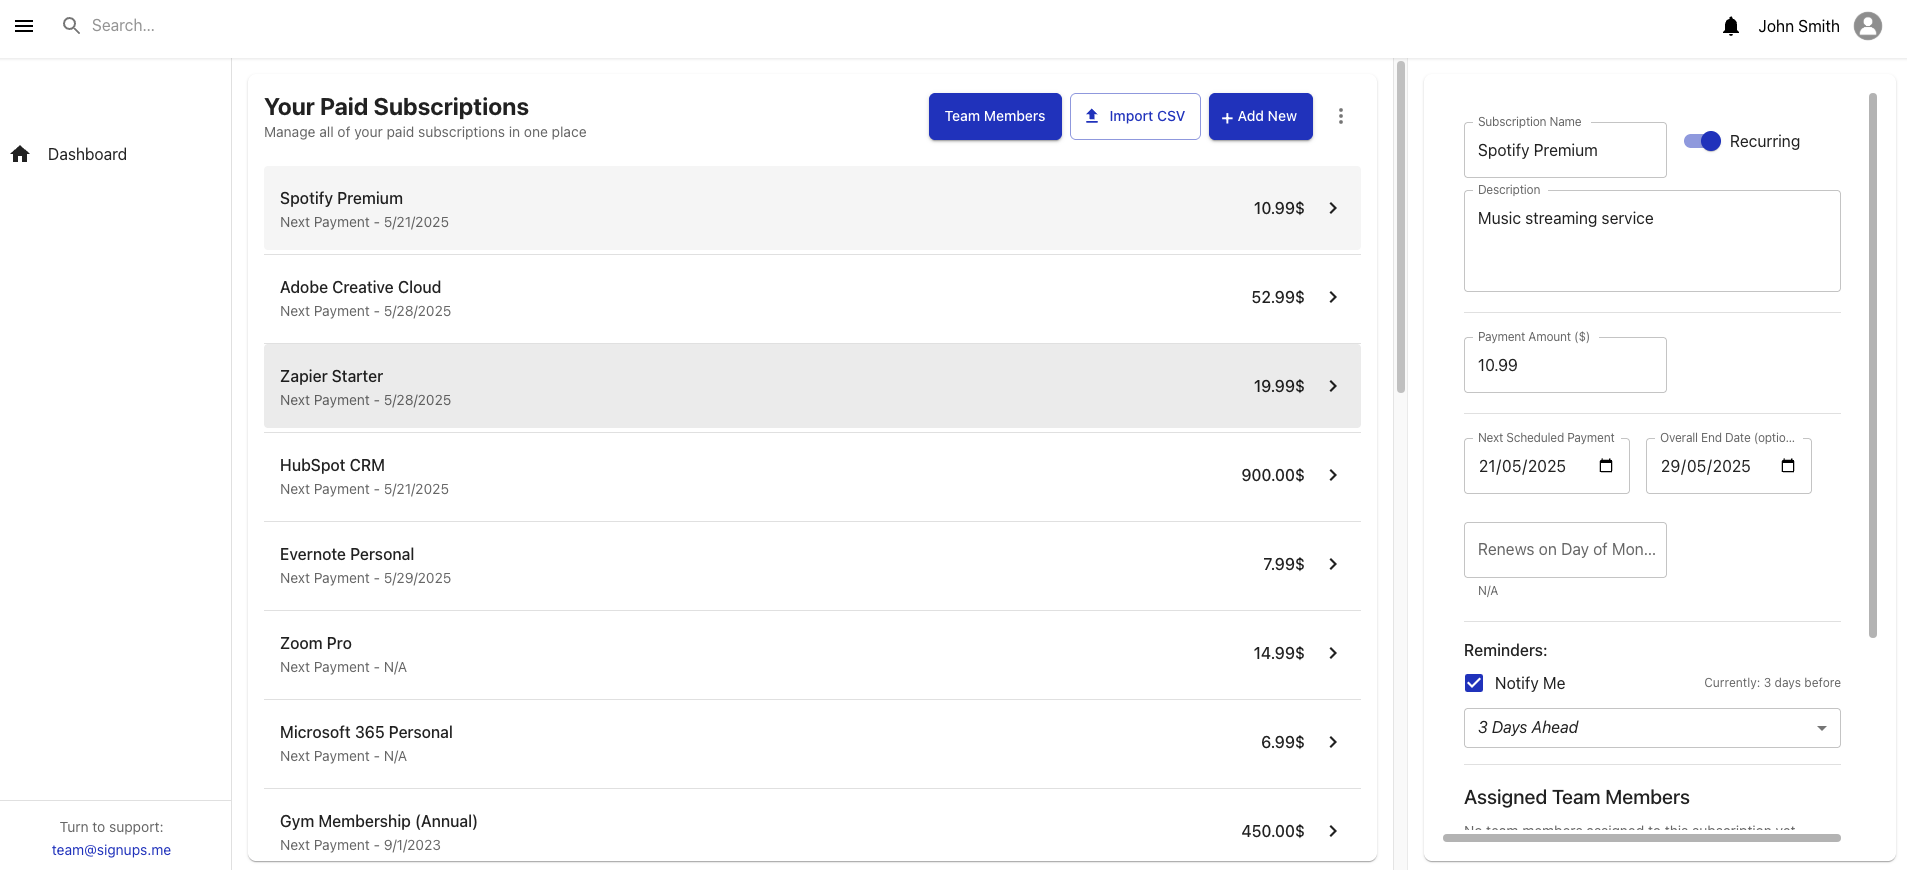
Task: Open the hamburger navigation menu
Action: pyautogui.click(x=24, y=26)
